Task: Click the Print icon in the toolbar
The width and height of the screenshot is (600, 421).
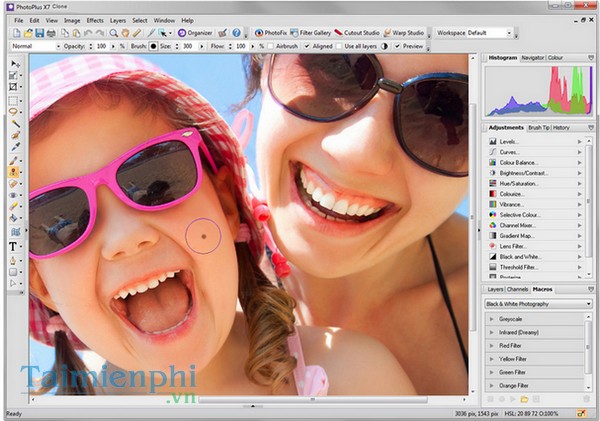Action: pyautogui.click(x=51, y=32)
